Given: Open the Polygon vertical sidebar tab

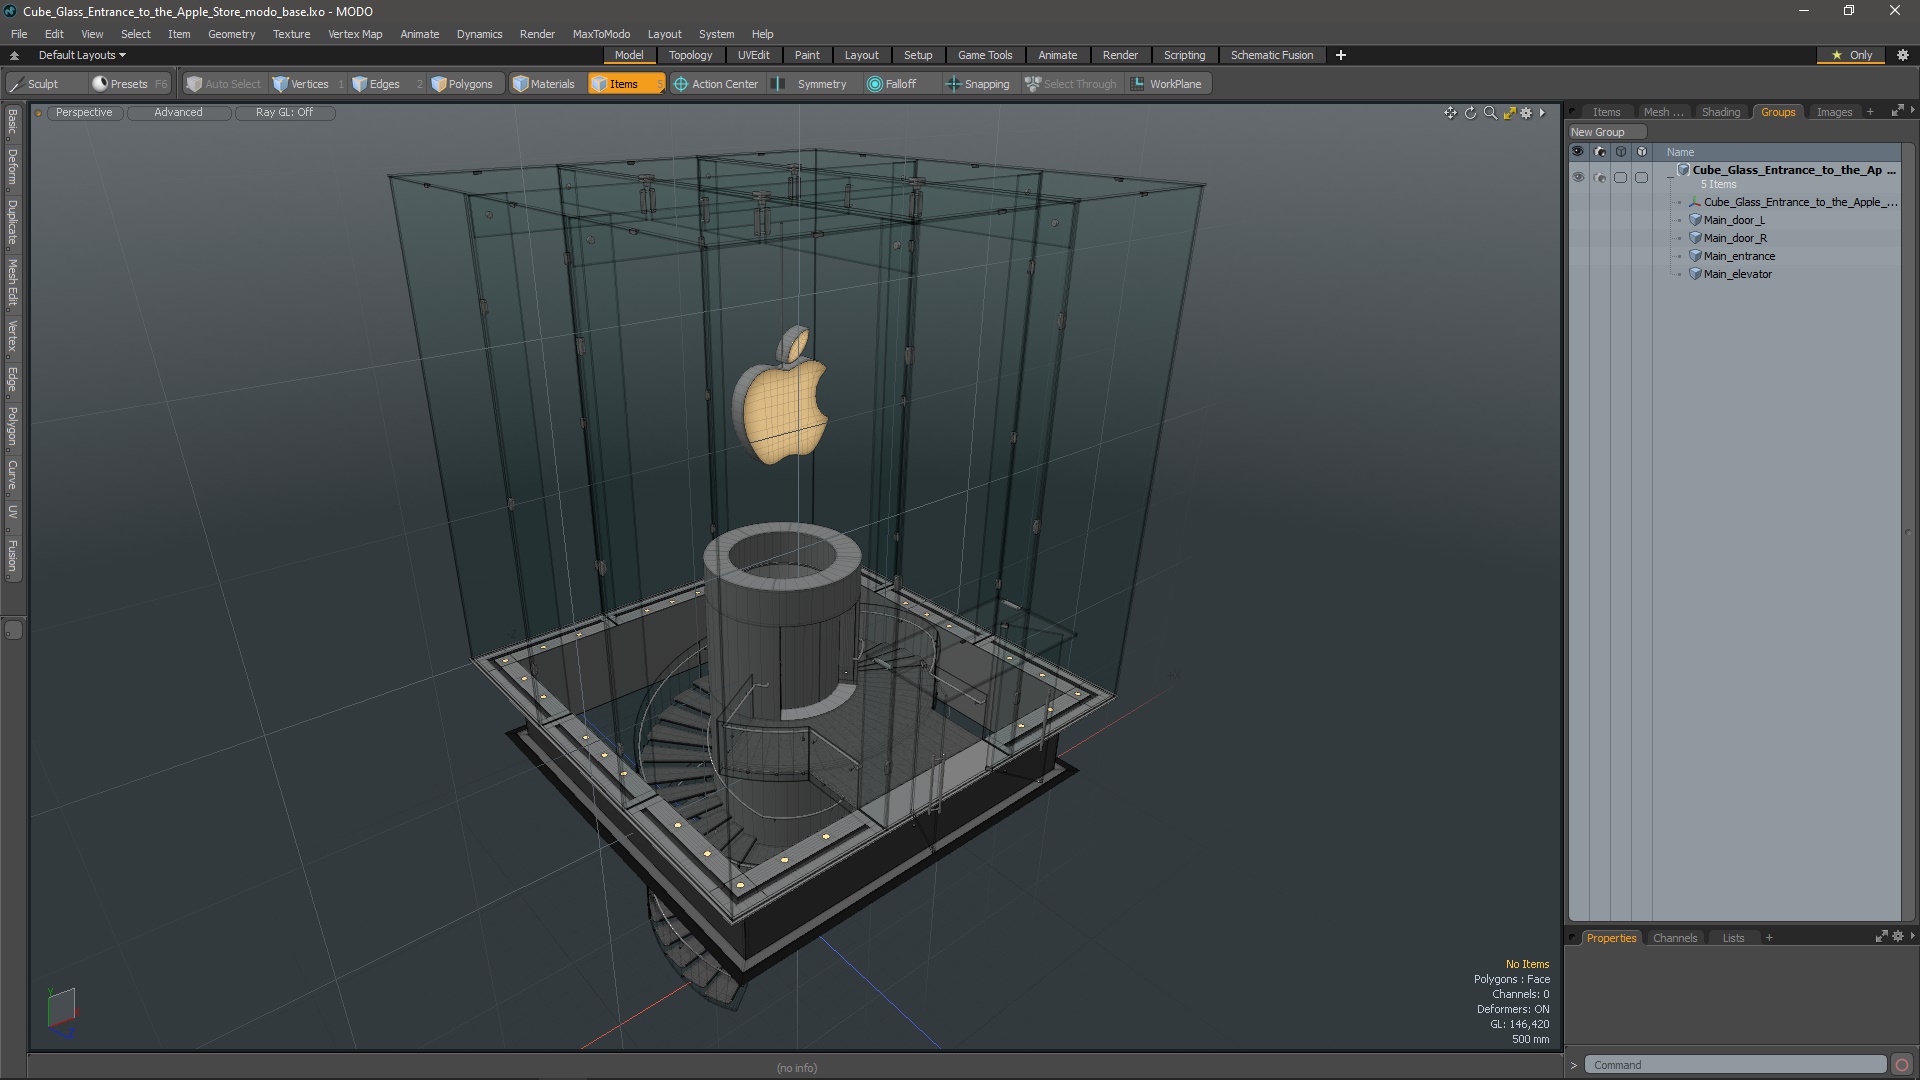Looking at the screenshot, I should [x=12, y=426].
